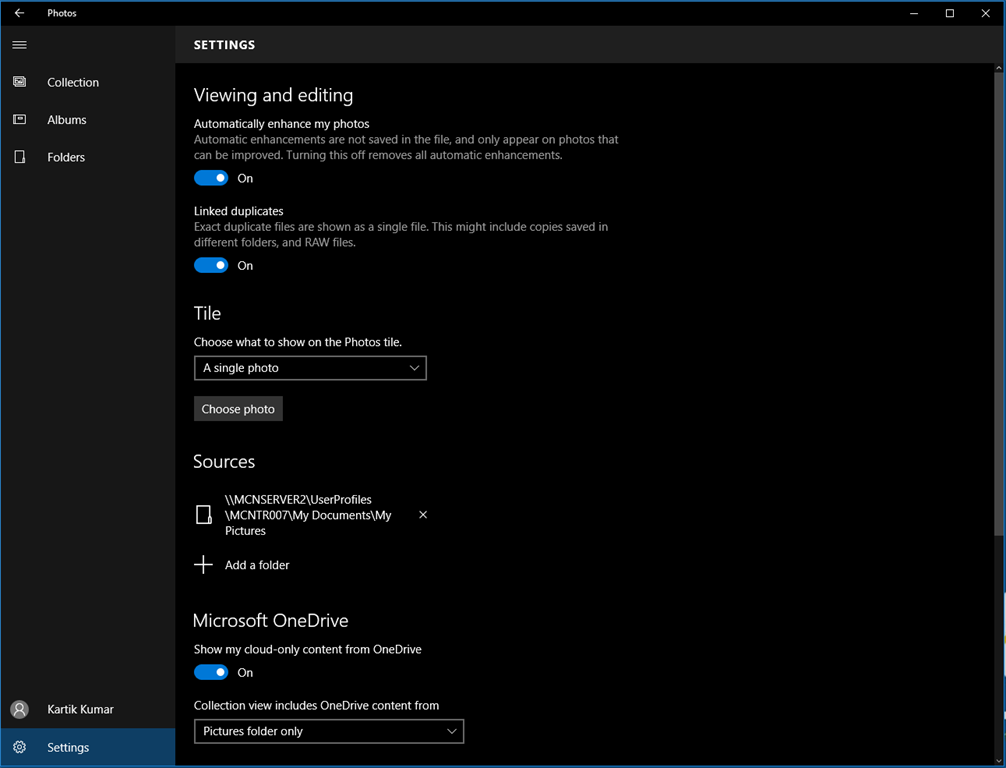Click Kartik Kumar's account avatar icon

[19, 709]
